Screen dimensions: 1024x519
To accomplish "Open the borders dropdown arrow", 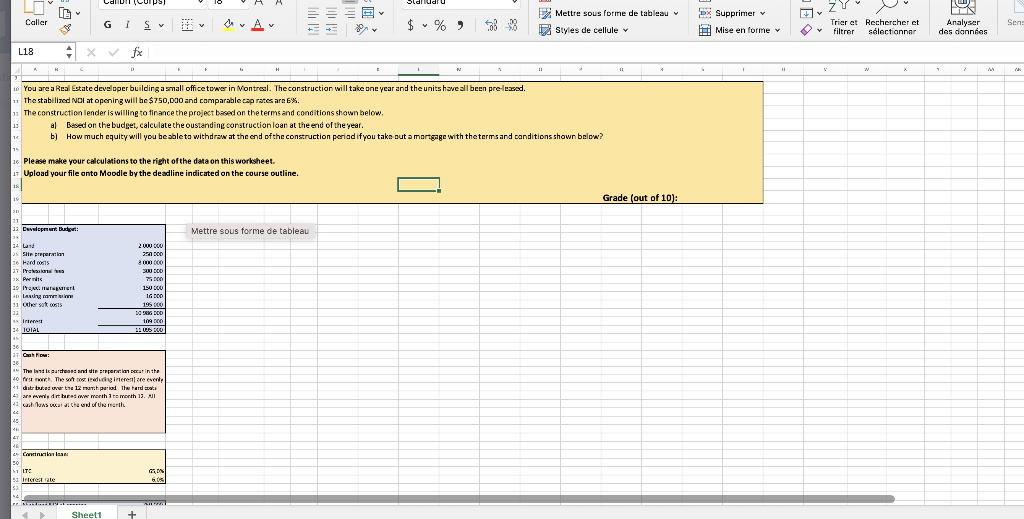I will tap(202, 25).
